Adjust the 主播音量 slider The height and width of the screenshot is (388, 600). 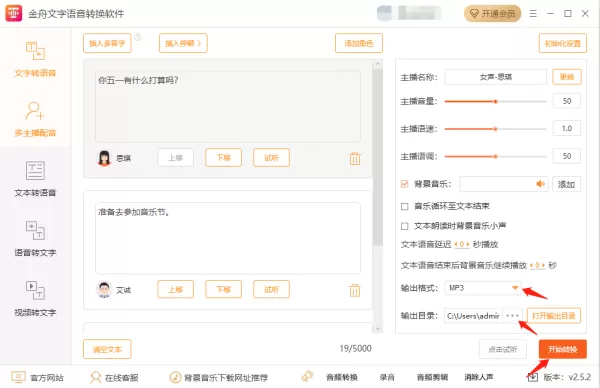[x=496, y=101]
